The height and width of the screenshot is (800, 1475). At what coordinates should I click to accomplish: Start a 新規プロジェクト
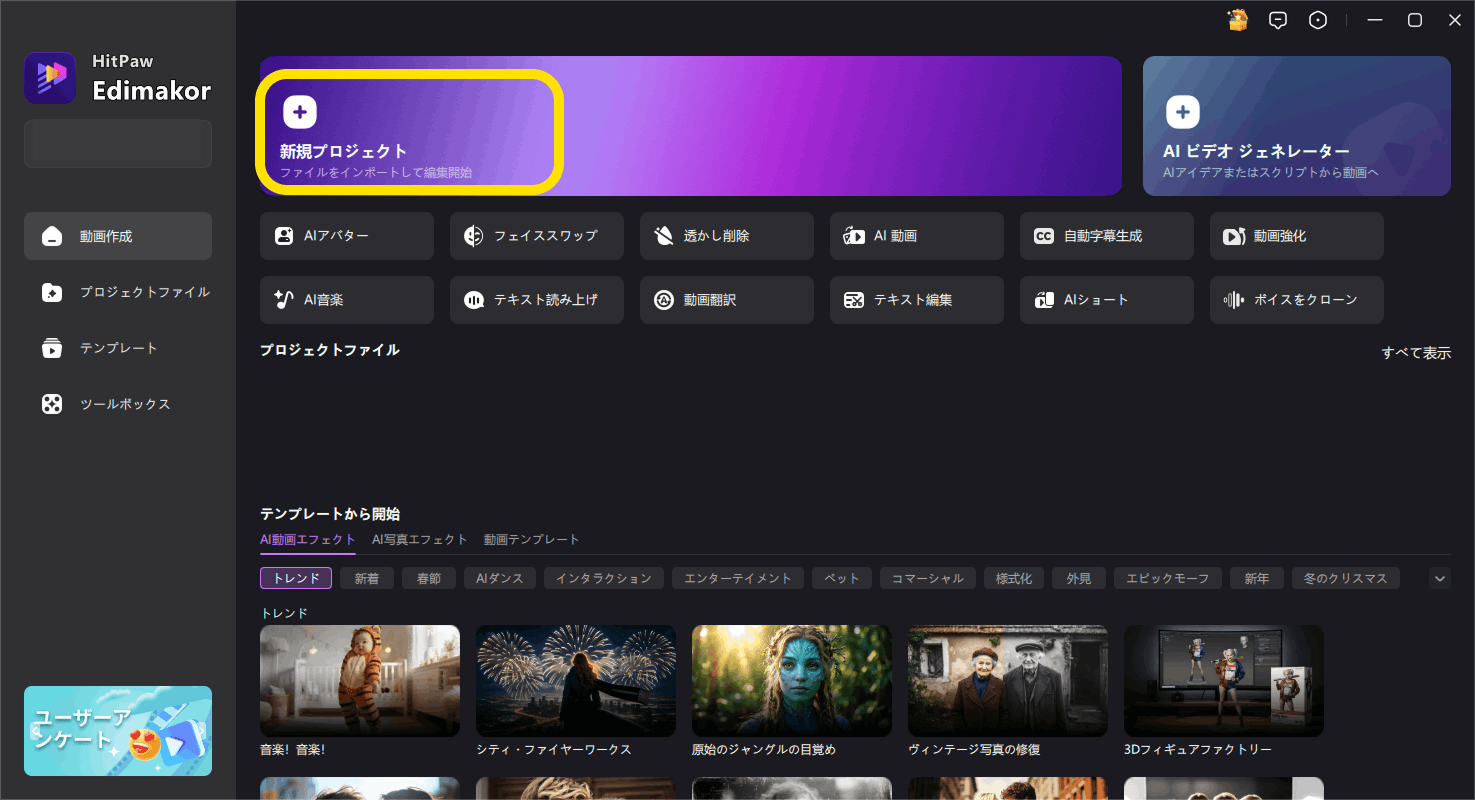point(410,126)
